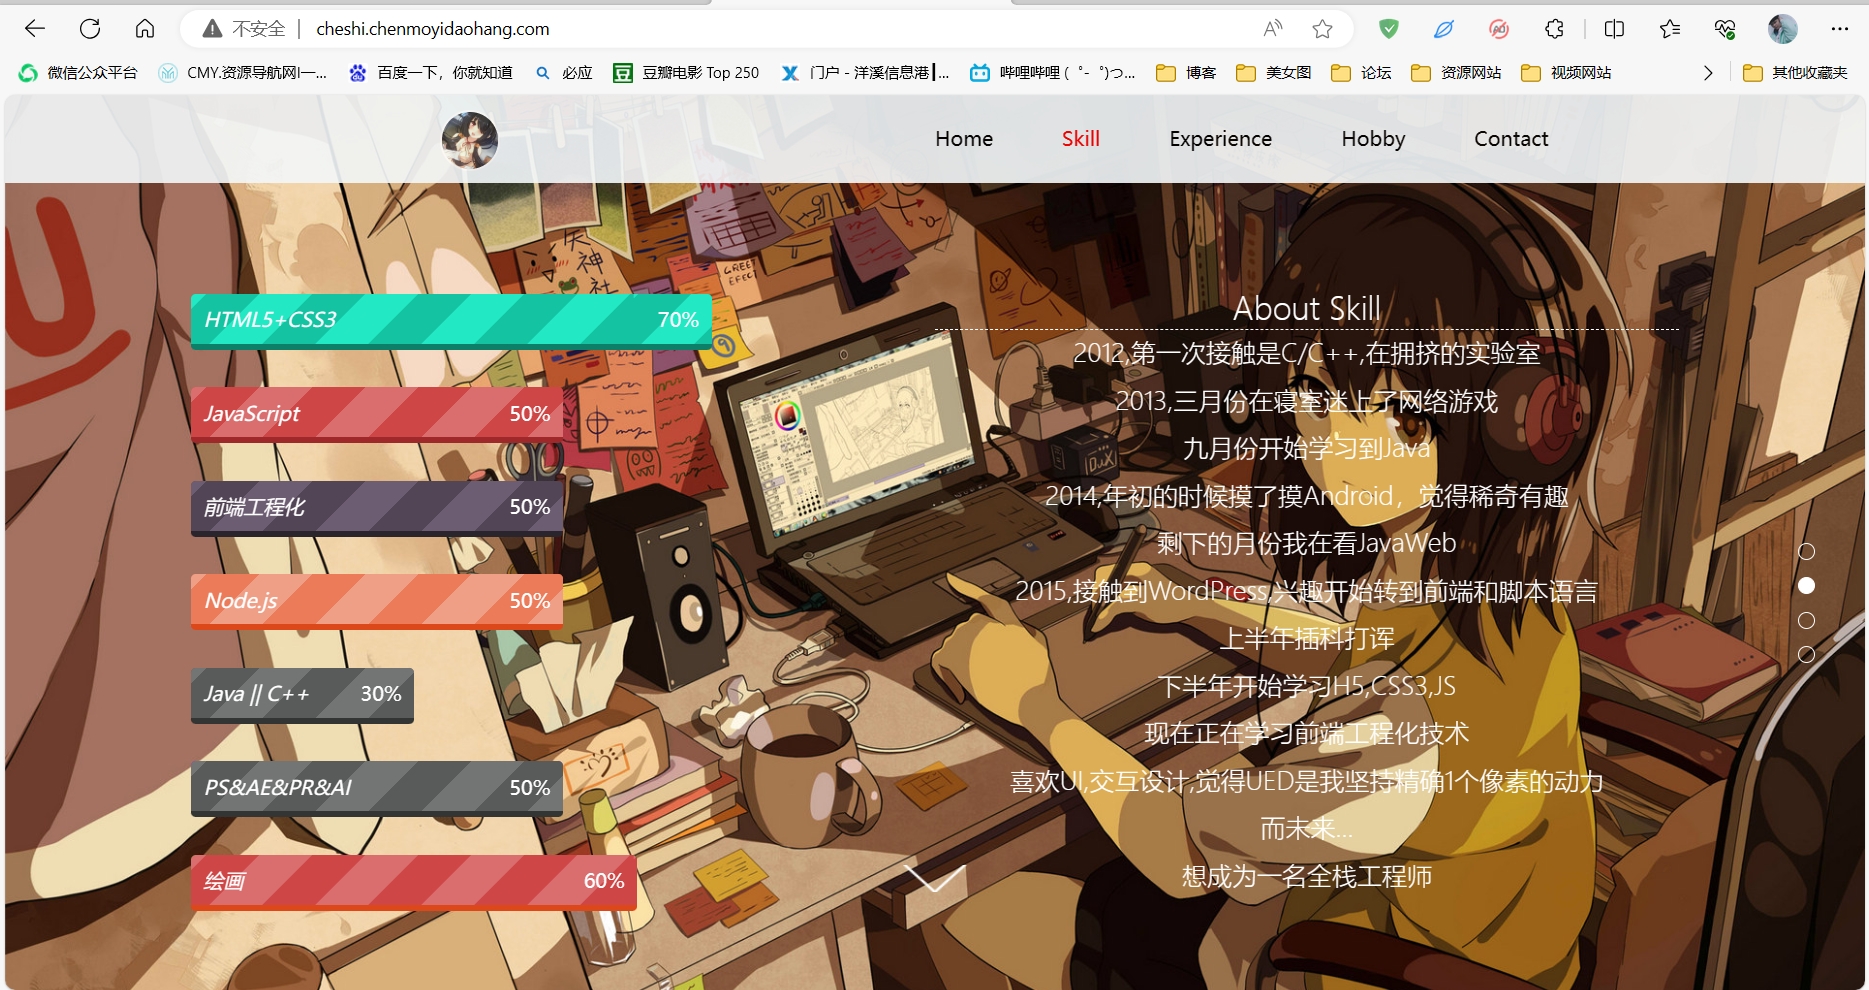1869x990 pixels.
Task: Open the 豆瓣电影 Top 250 bookmark
Action: tap(687, 73)
